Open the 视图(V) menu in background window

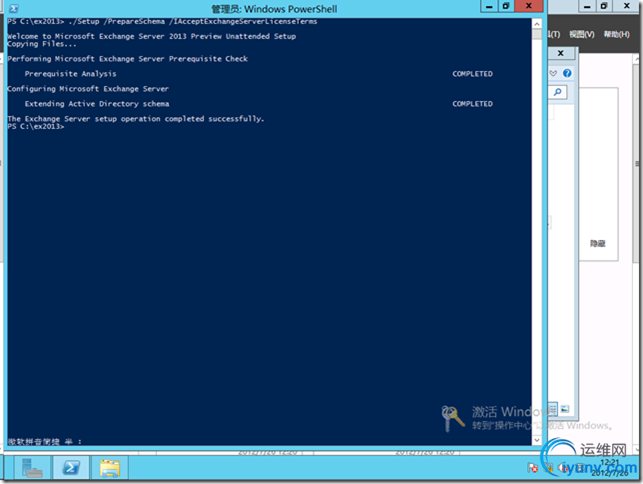(581, 34)
